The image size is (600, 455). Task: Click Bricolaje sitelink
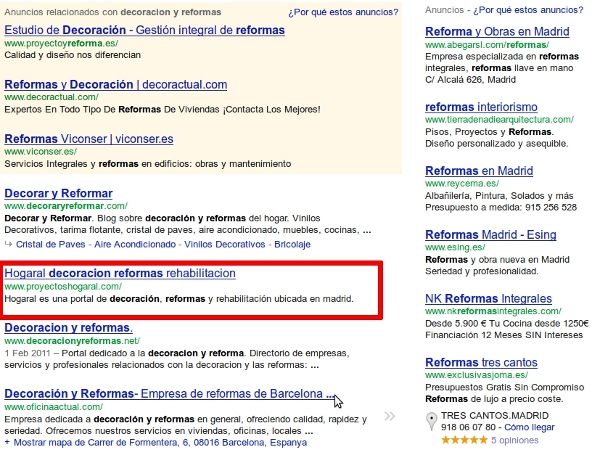[292, 244]
